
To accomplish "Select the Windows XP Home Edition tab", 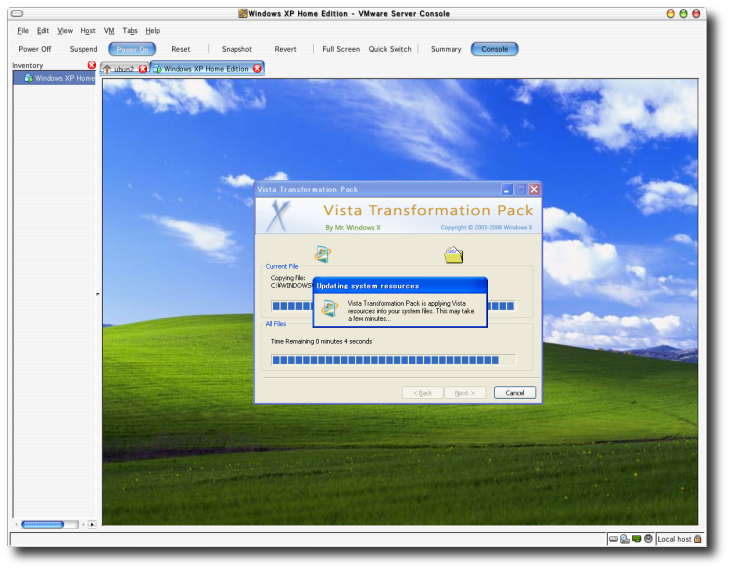I will coord(206,68).
